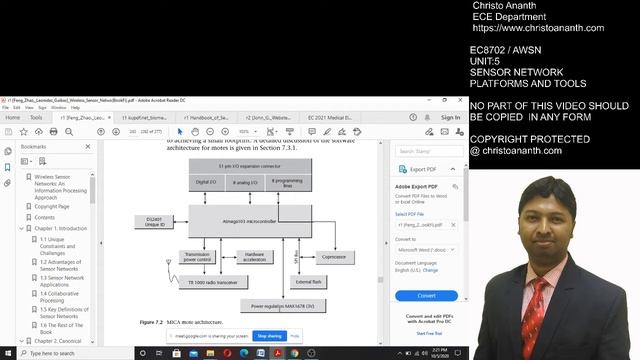Click the Save file toolbar icon
The height and width of the screenshot is (360, 640).
click(x=8, y=131)
